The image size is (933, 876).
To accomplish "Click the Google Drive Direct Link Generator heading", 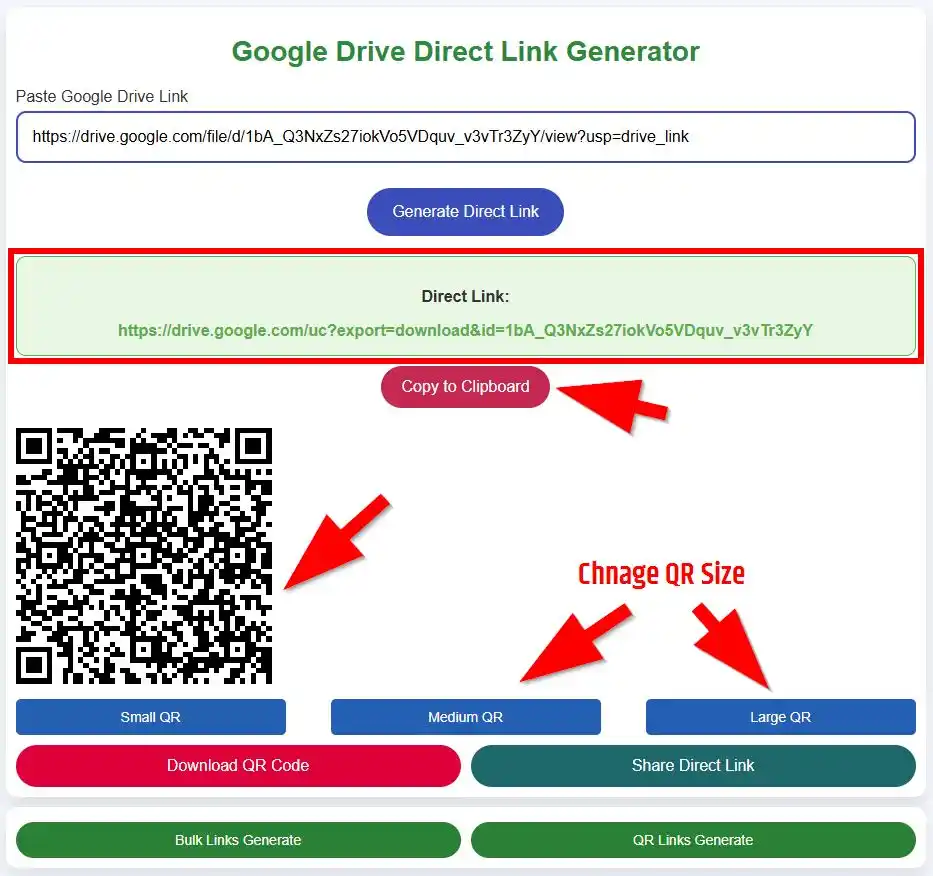I will 465,51.
